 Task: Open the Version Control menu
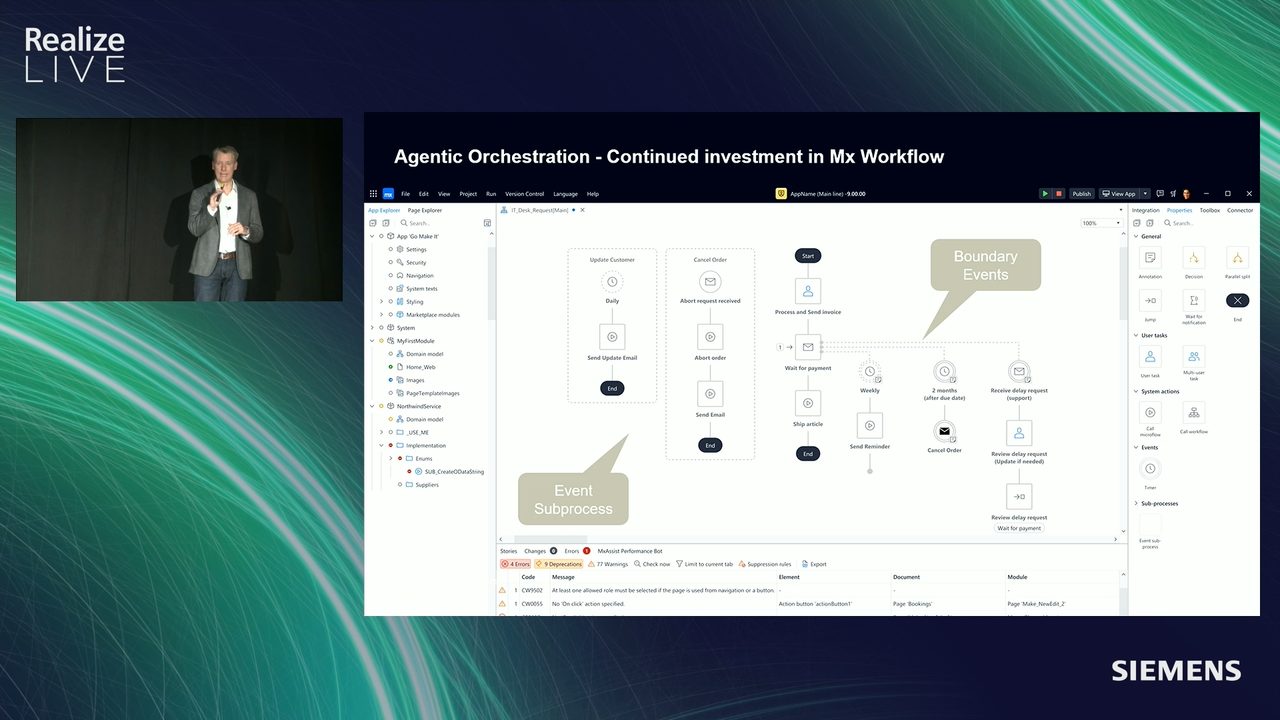pyautogui.click(x=525, y=194)
